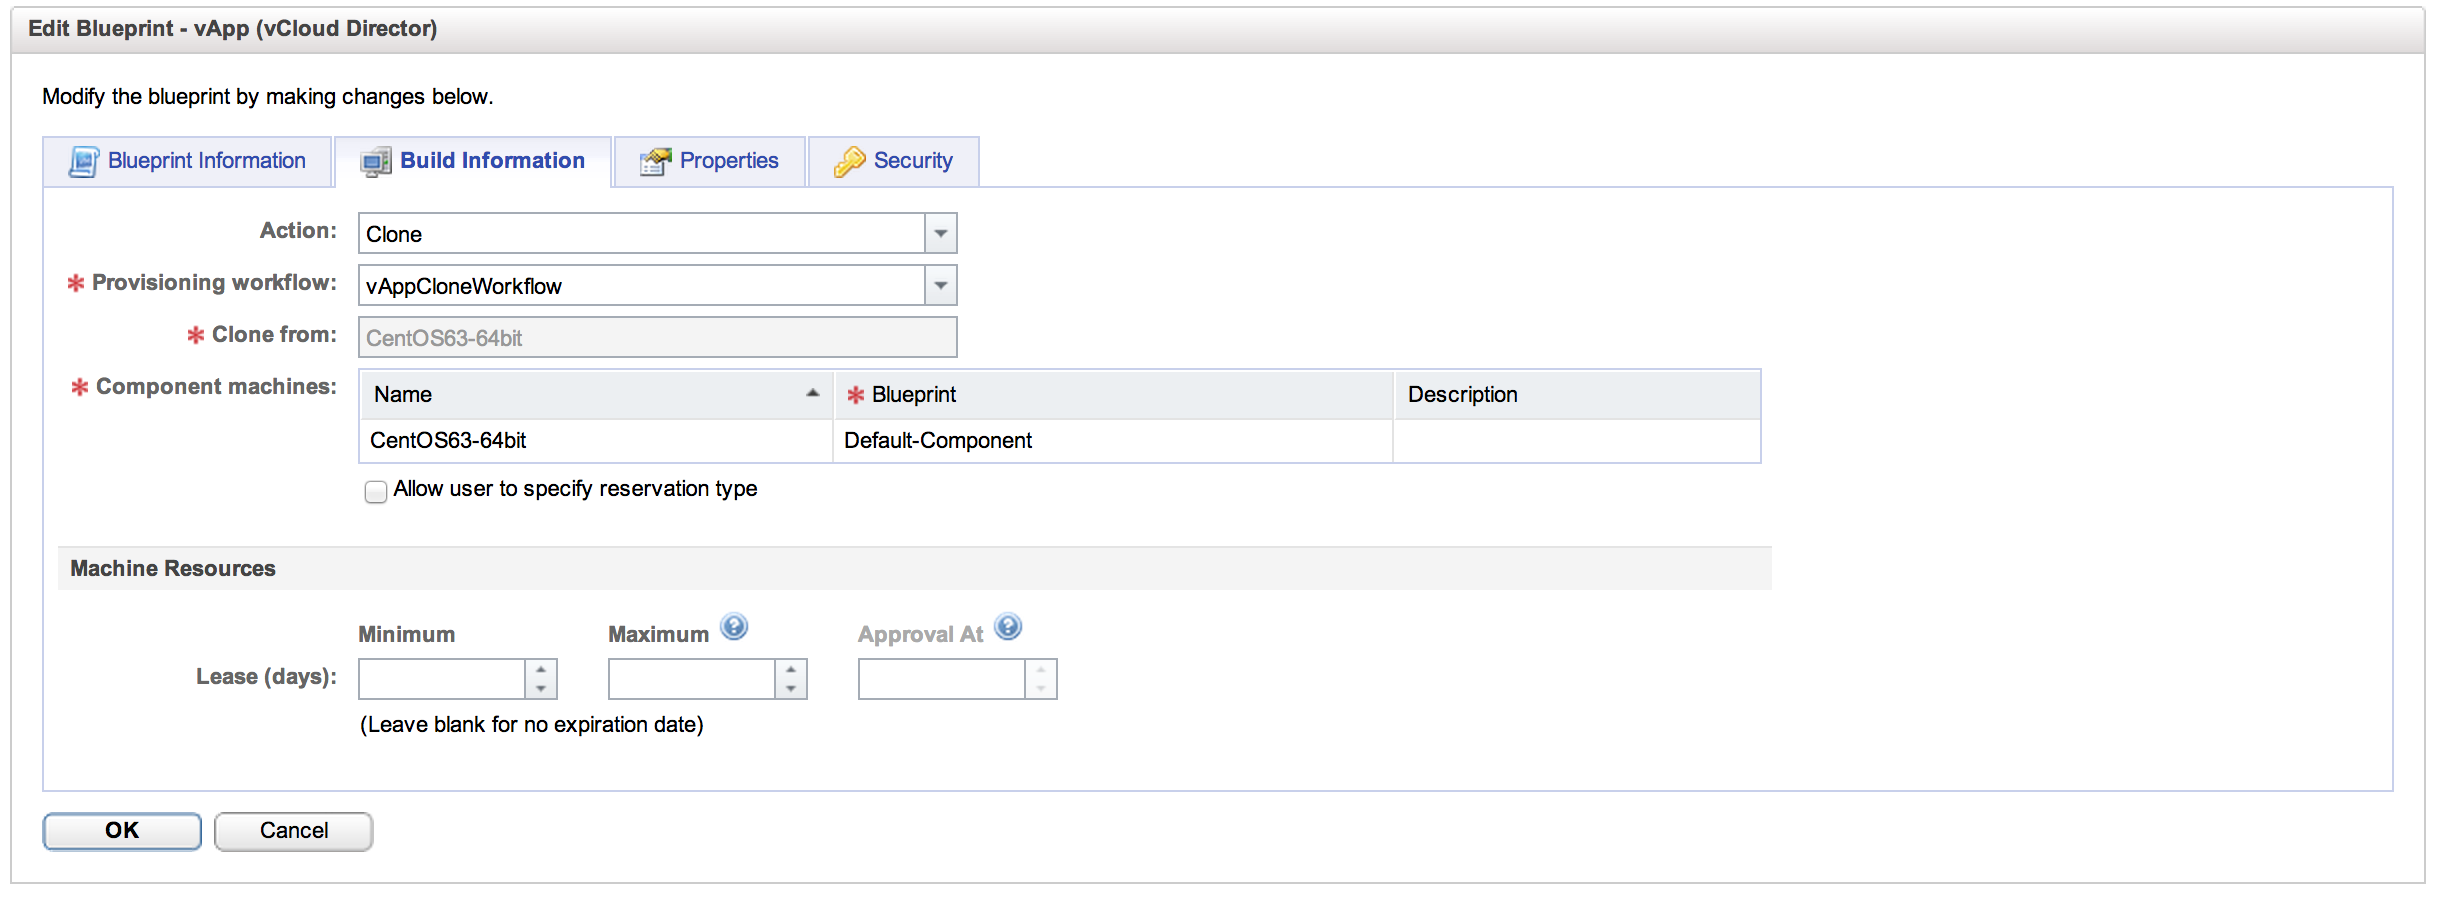Screen dimensions: 2442x914
Task: Click the Security key icon
Action: (849, 161)
